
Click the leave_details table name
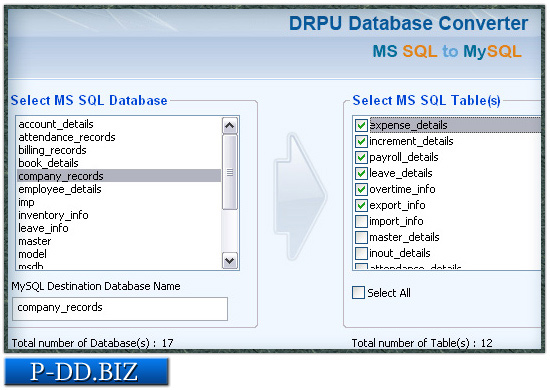[401, 173]
